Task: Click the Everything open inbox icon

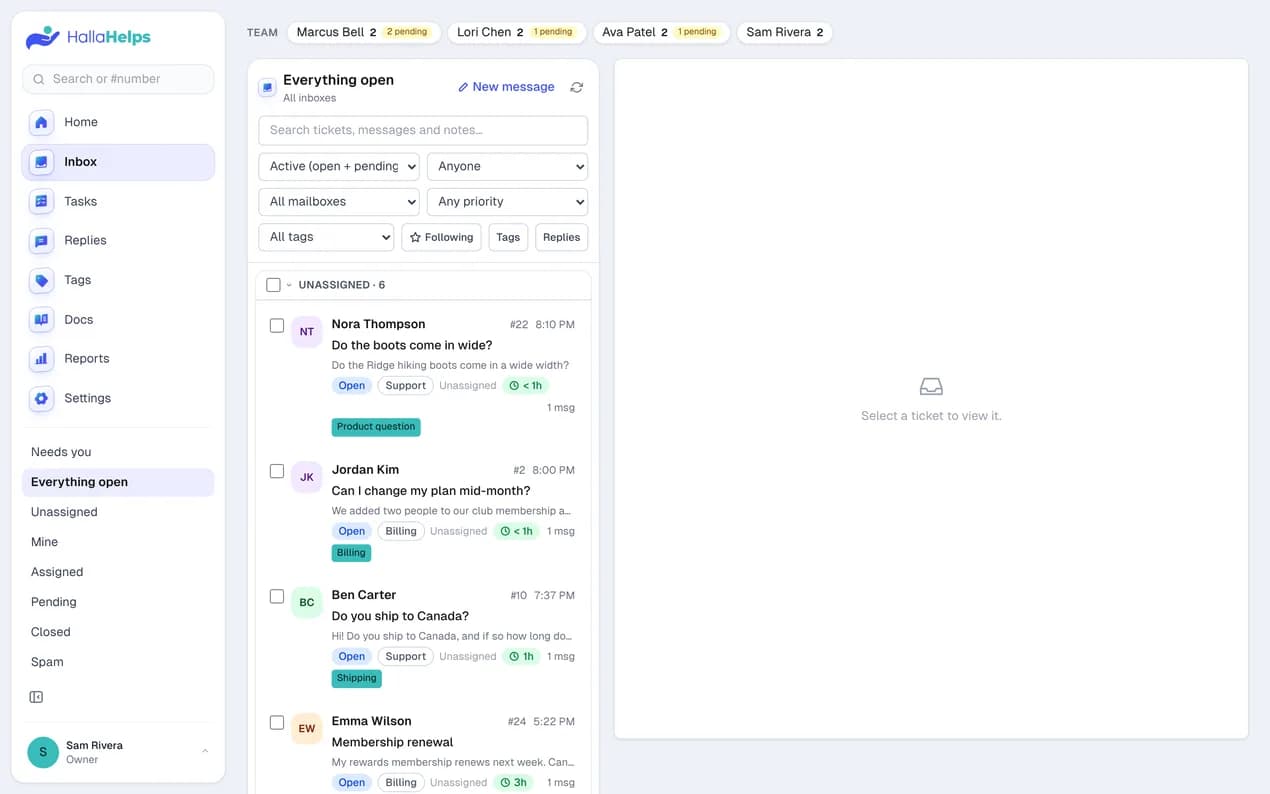Action: click(267, 87)
